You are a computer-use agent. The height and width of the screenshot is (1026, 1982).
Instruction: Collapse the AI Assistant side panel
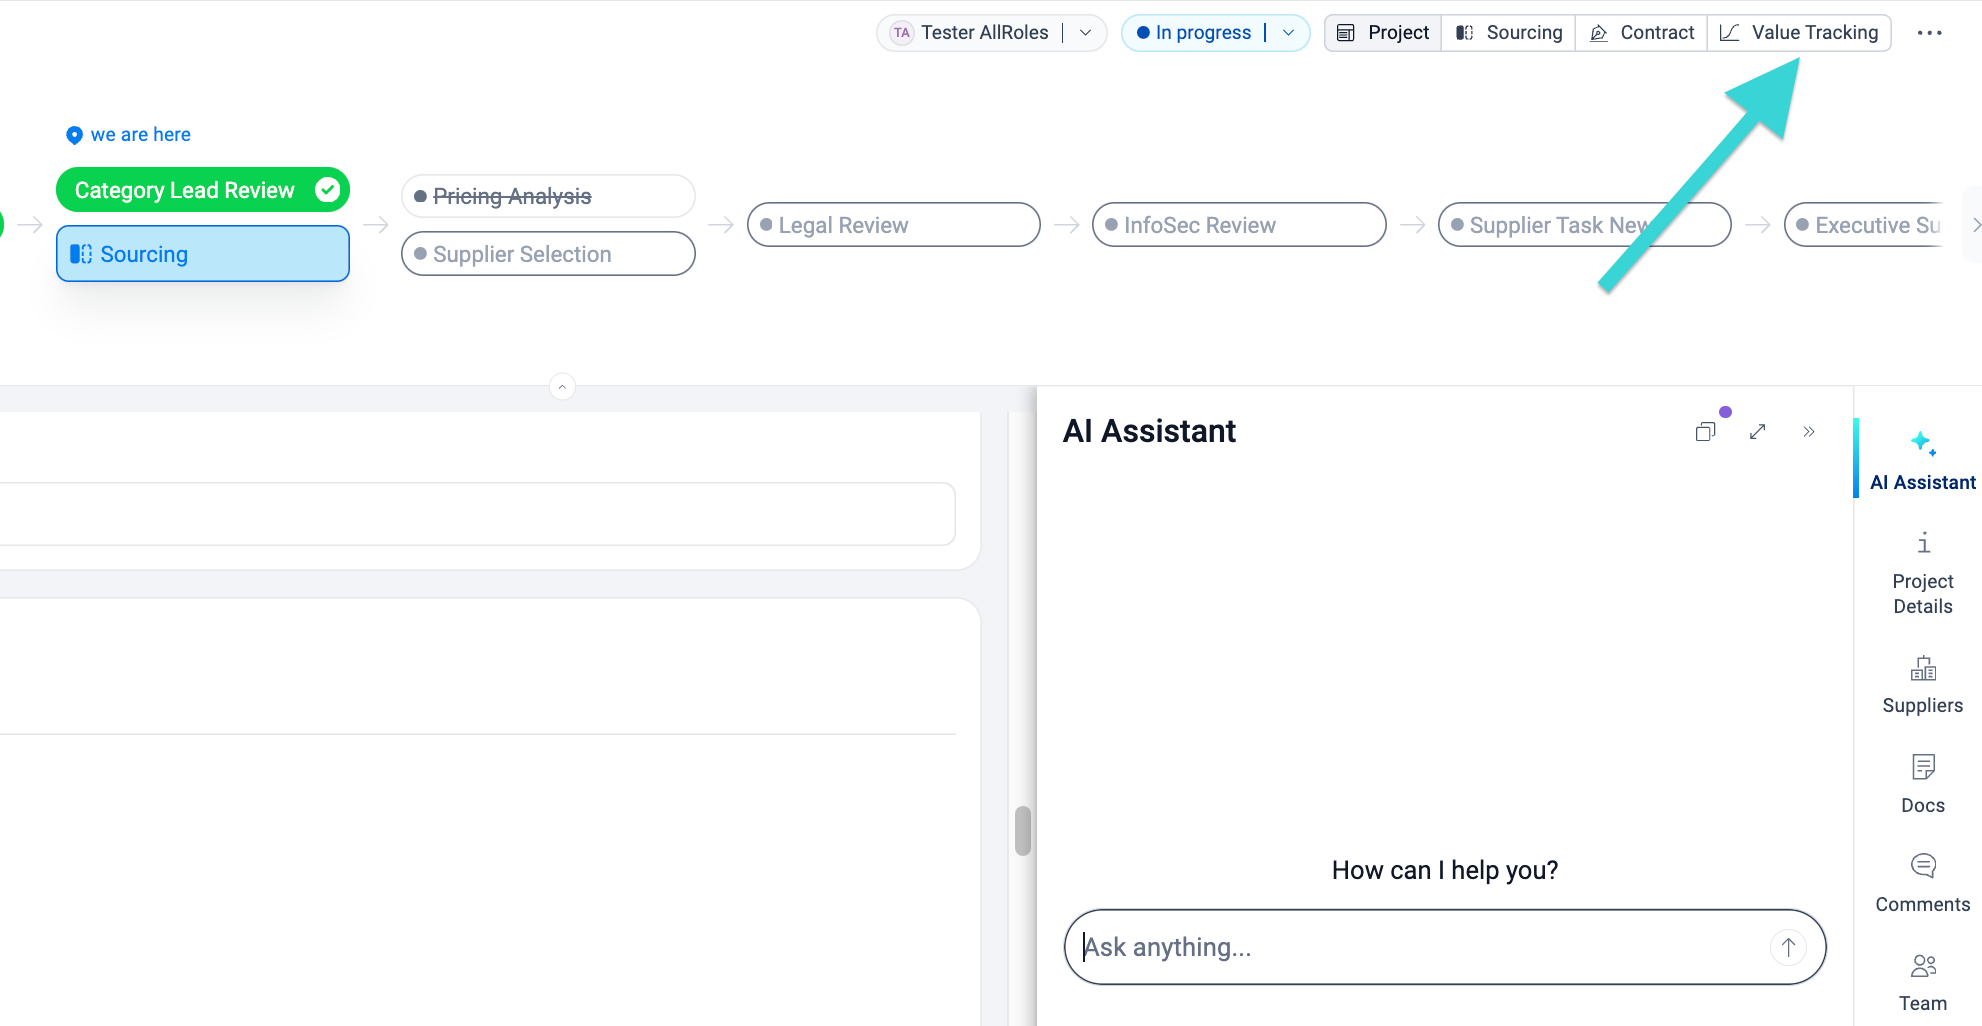tap(1808, 432)
